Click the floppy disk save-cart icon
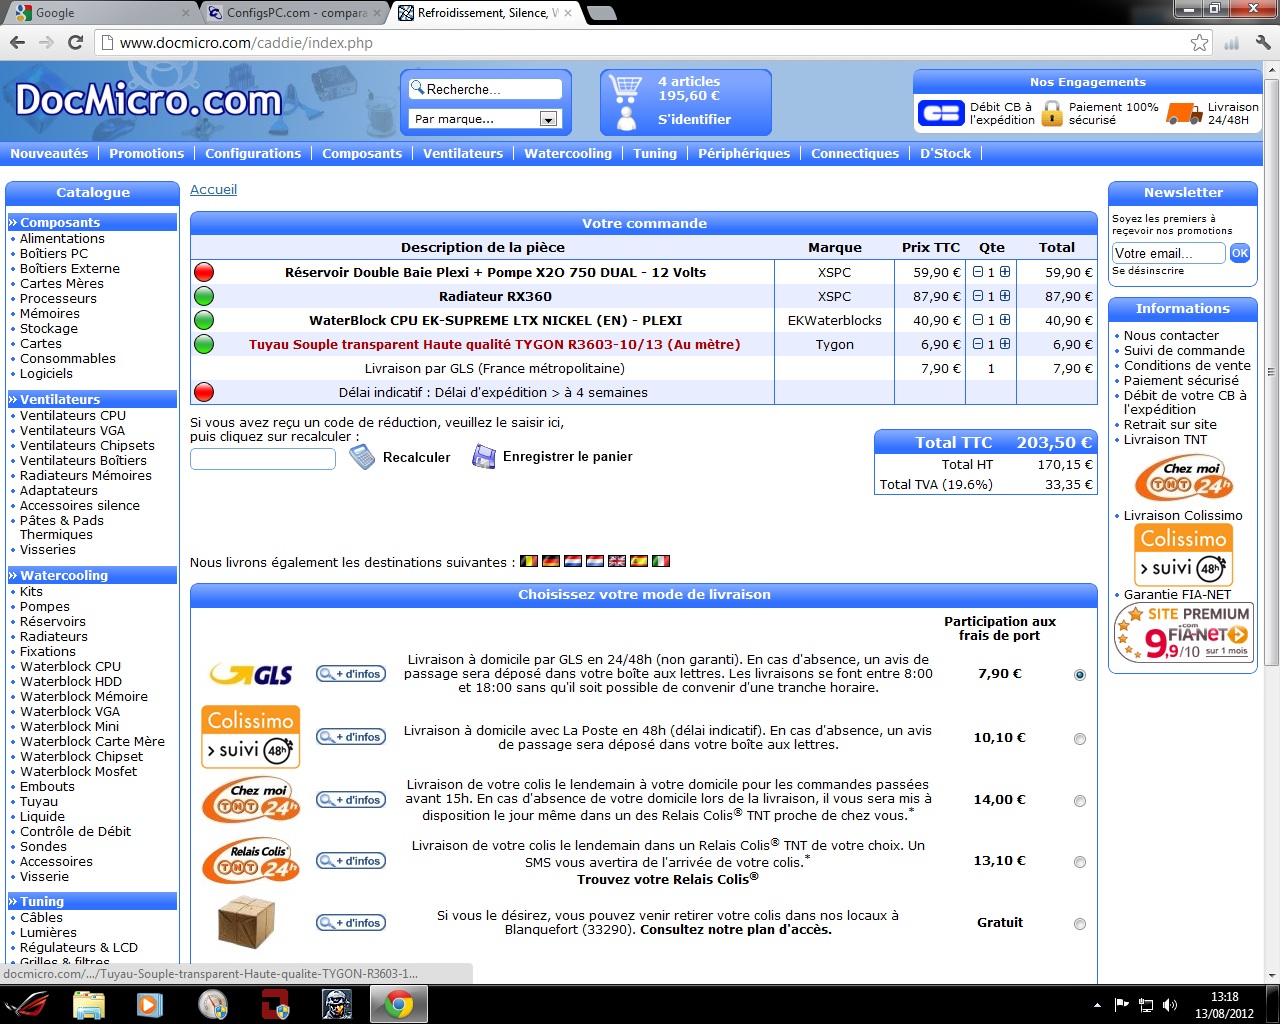Viewport: 1280px width, 1024px height. click(484, 457)
